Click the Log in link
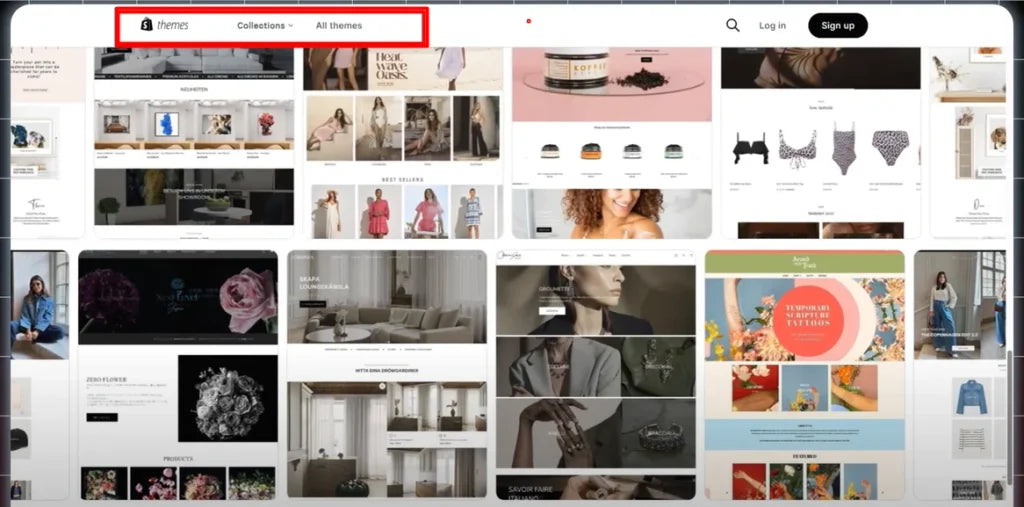Screen dimensions: 1024x507 [x=773, y=25]
